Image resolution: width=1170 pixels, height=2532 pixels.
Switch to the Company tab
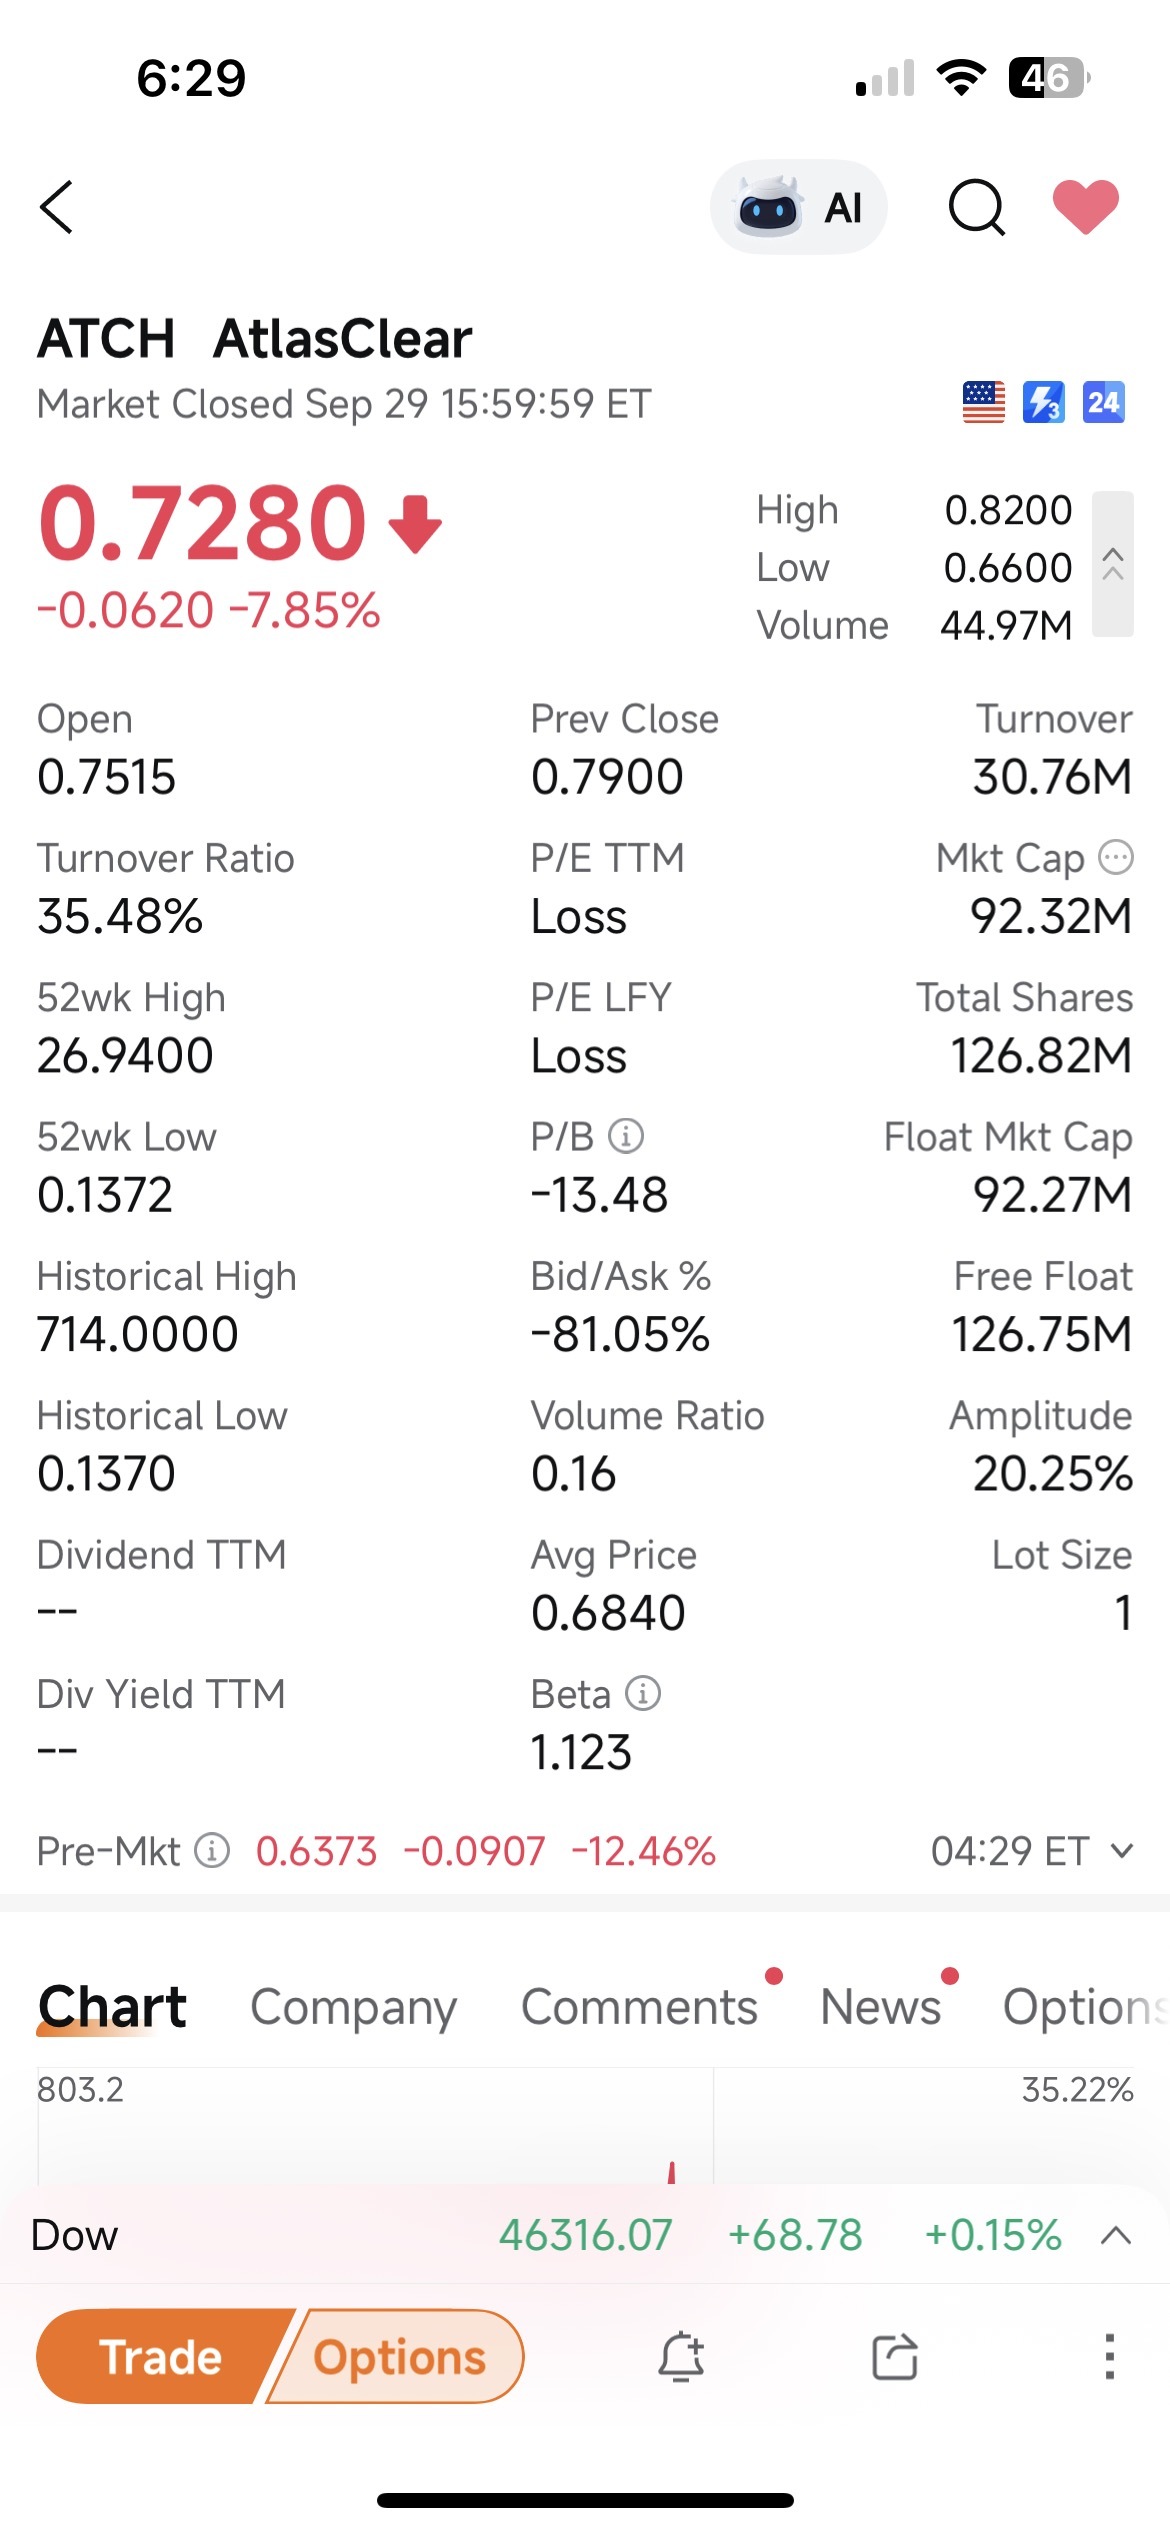click(353, 2006)
